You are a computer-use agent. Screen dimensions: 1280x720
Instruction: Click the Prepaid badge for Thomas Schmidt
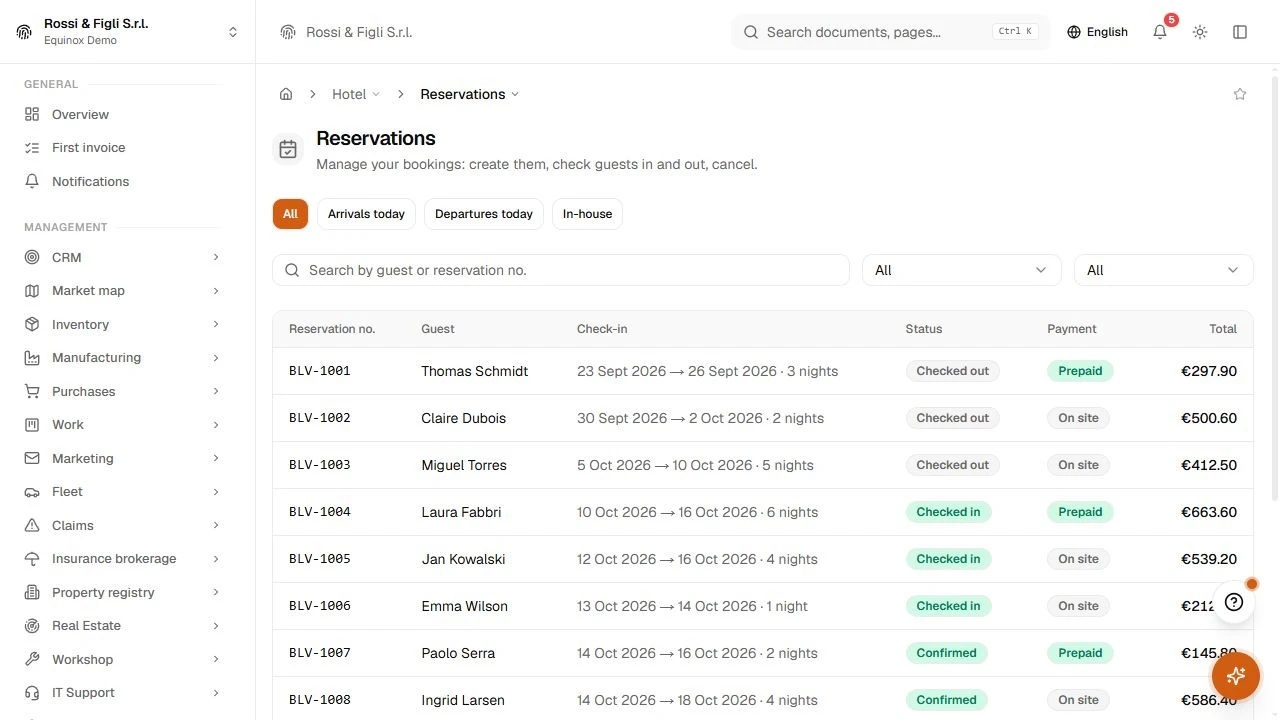1080,371
